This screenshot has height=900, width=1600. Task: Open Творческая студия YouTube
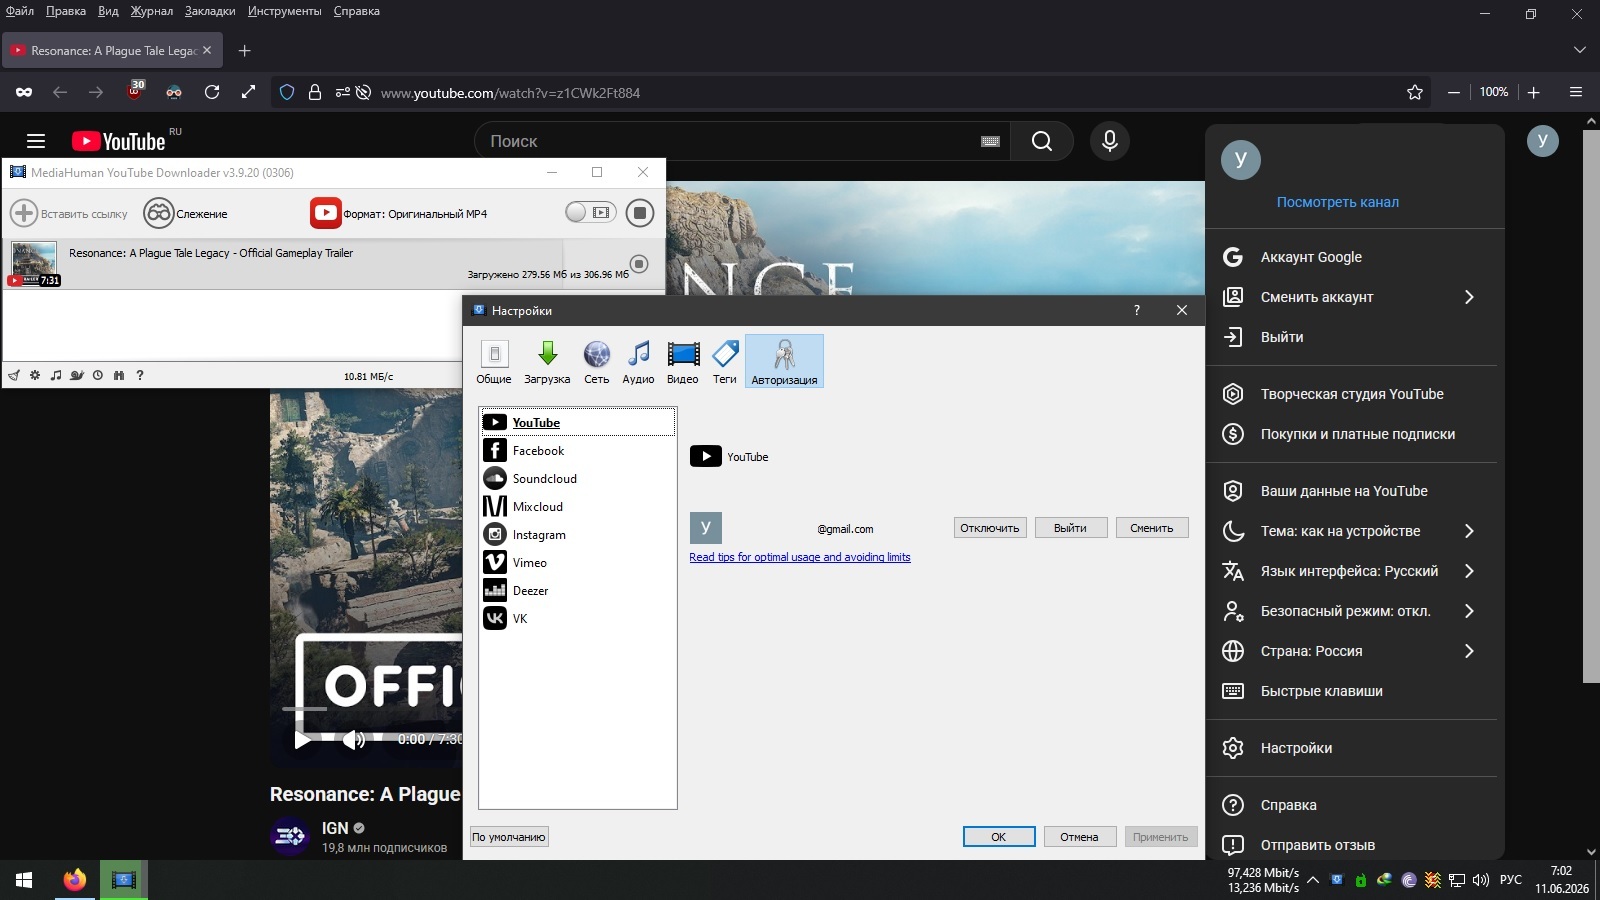(1351, 394)
